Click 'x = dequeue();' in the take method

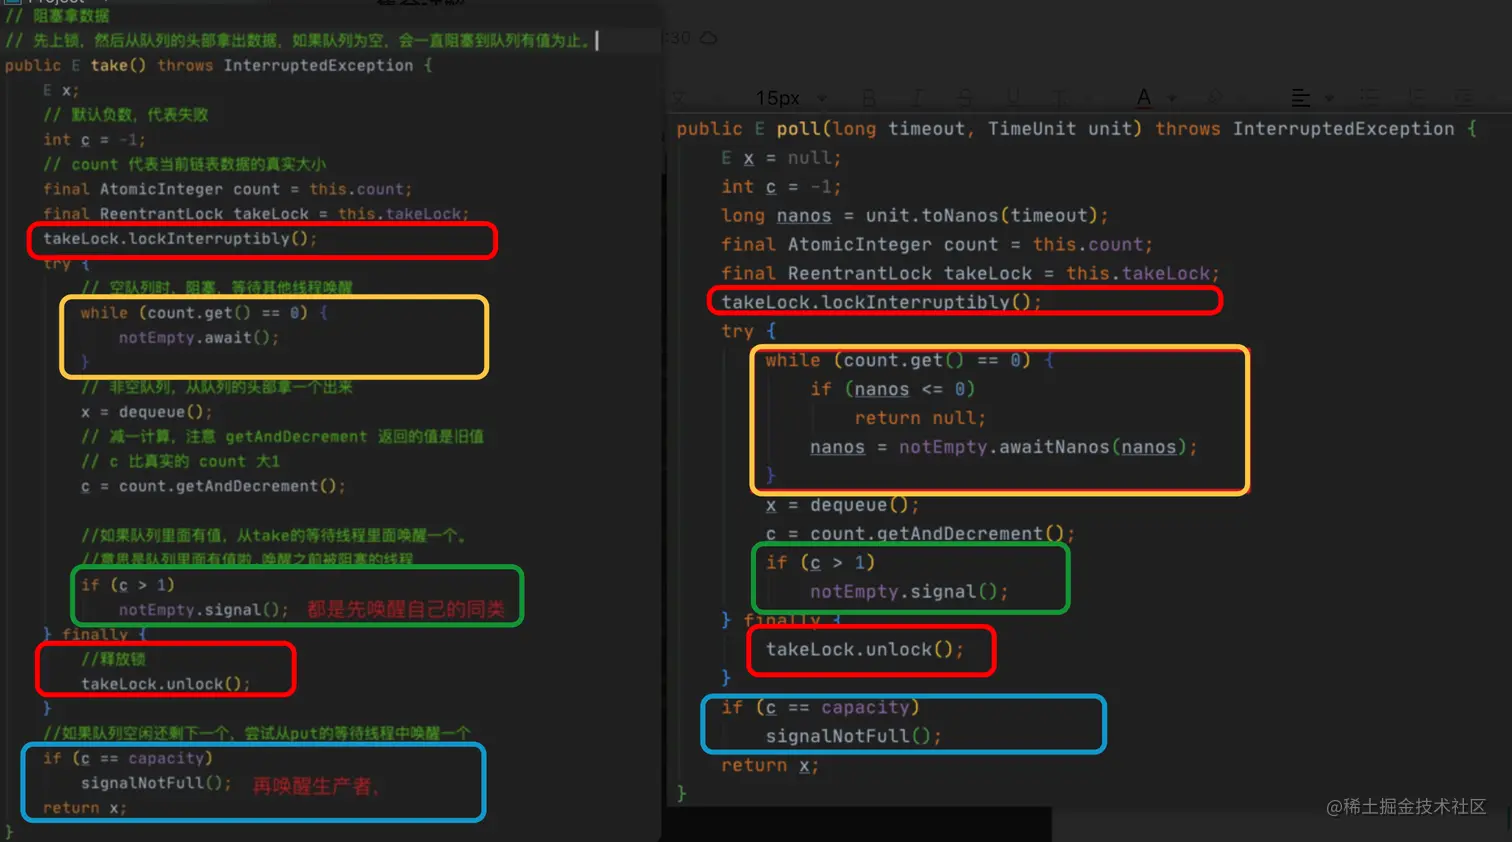[x=146, y=412]
